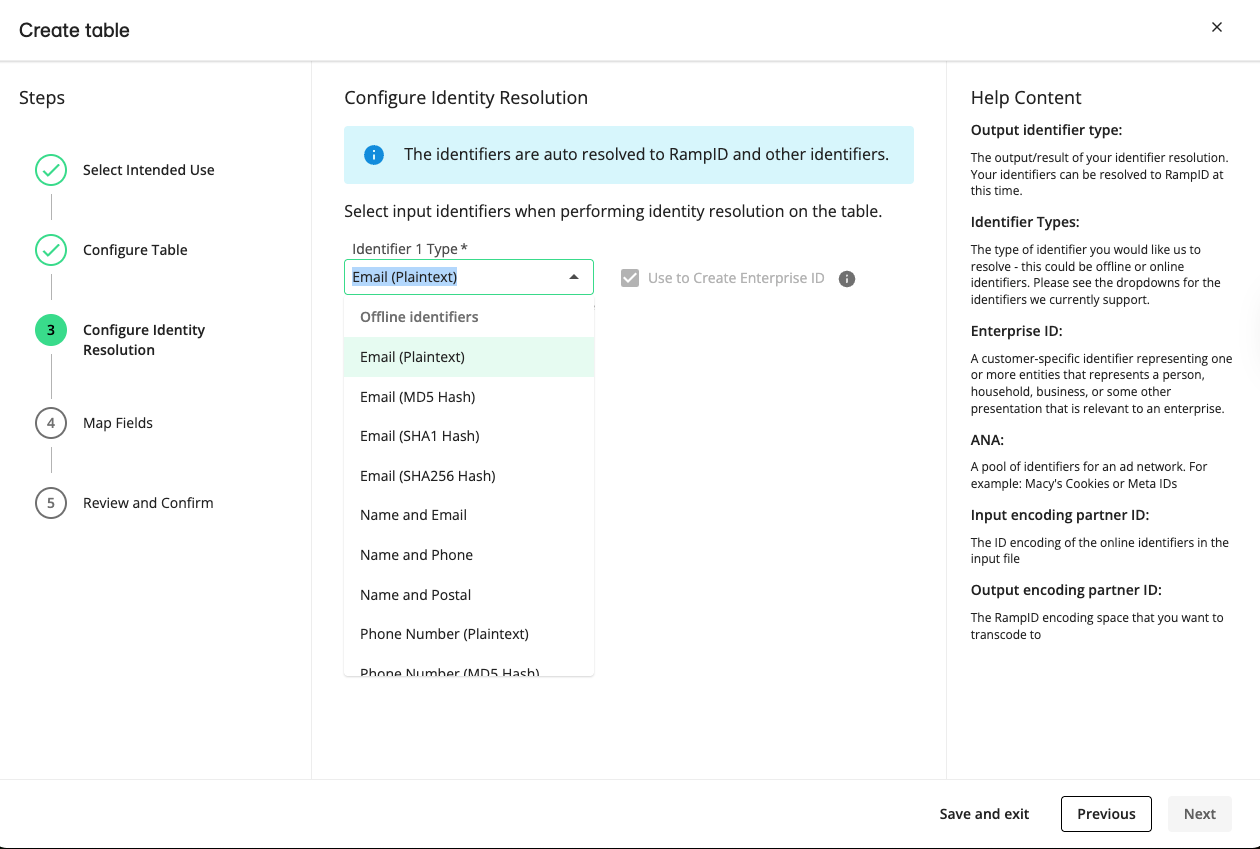Close the Create table dialog

1217,28
